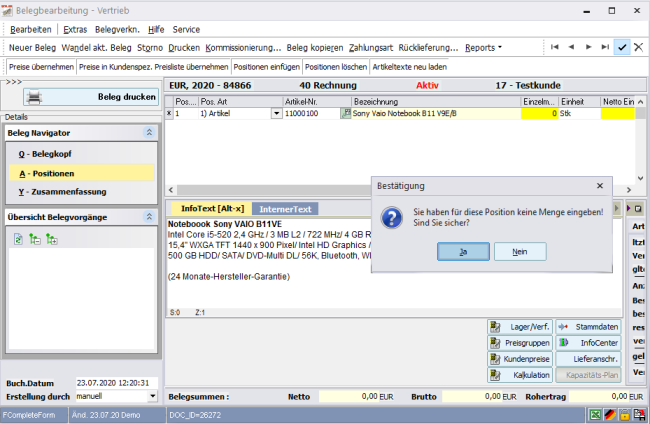Click the German flag icon in status bar

tap(609, 414)
